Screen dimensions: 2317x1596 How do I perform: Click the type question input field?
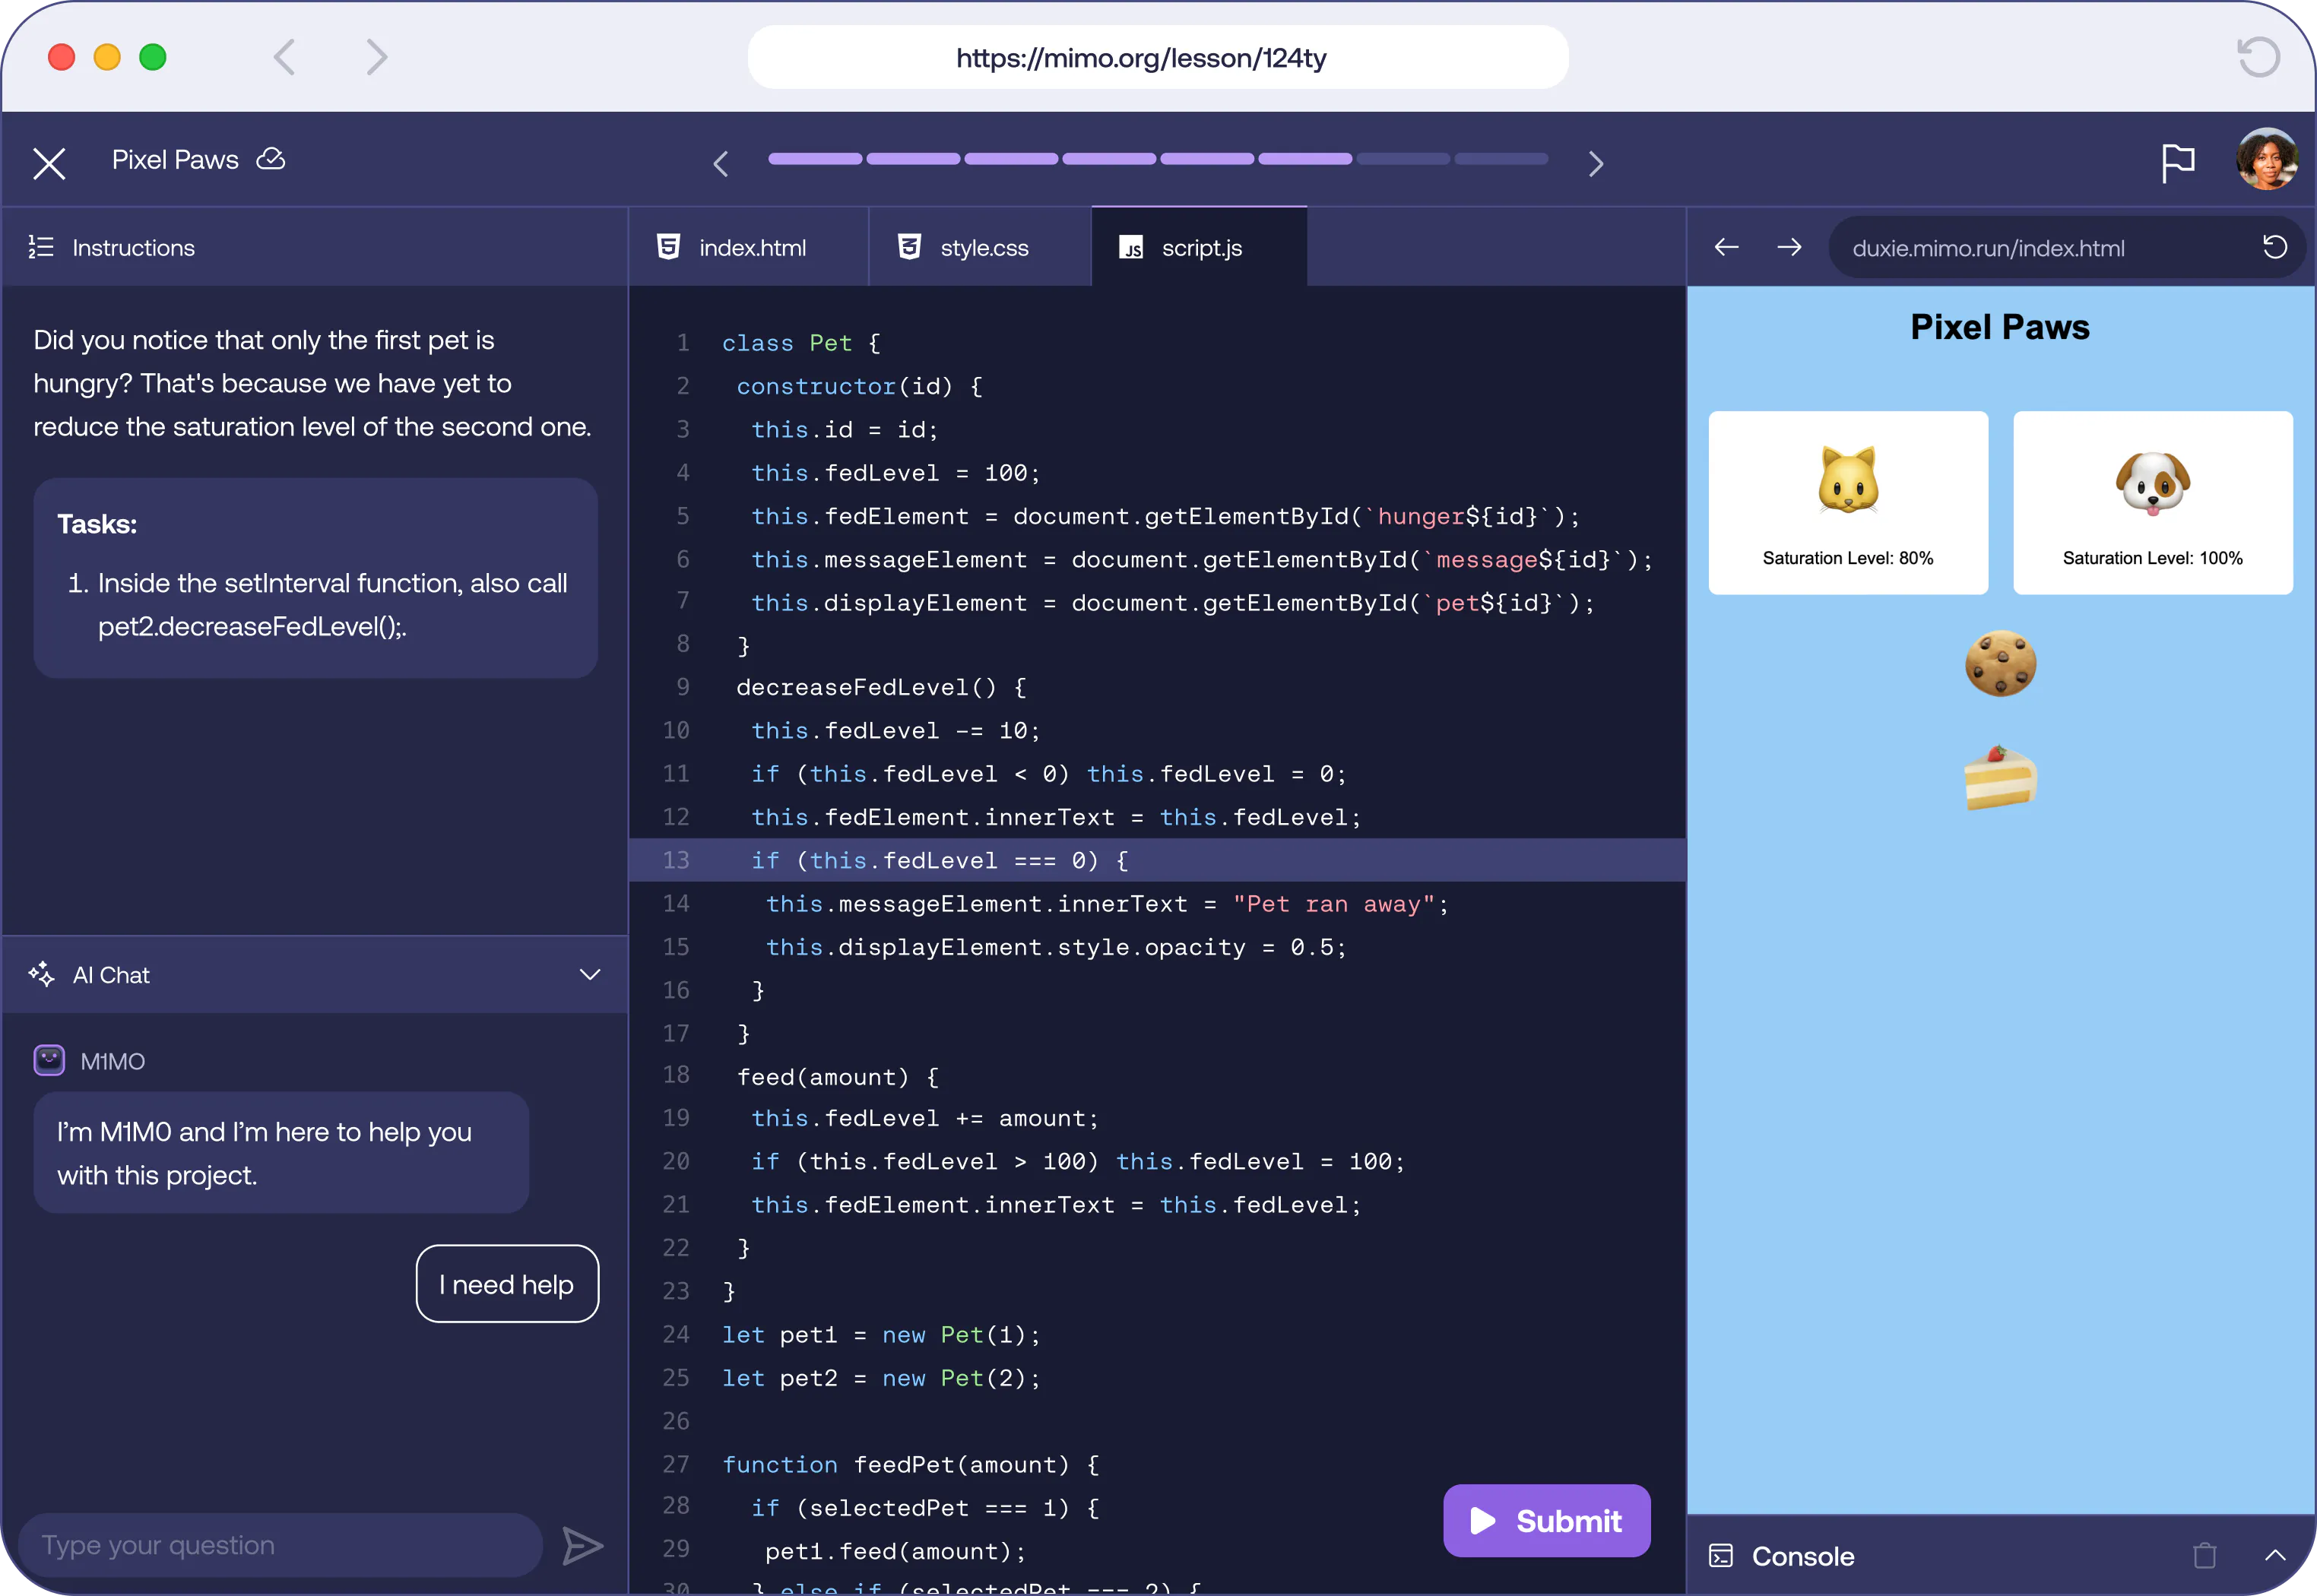click(x=289, y=1547)
